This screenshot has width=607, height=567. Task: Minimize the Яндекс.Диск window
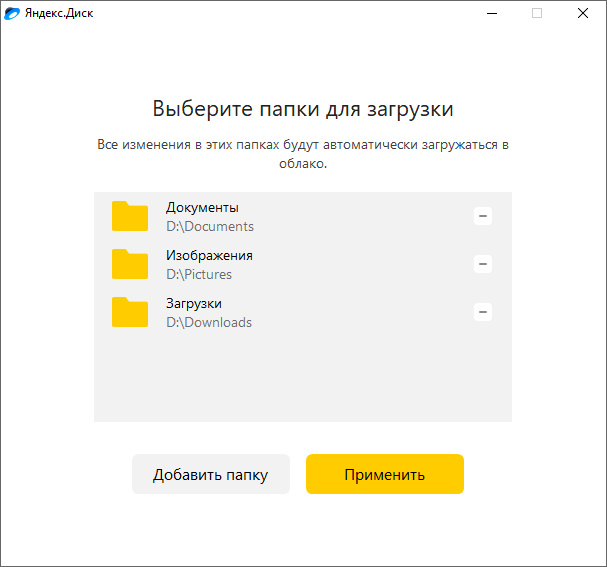[x=491, y=13]
